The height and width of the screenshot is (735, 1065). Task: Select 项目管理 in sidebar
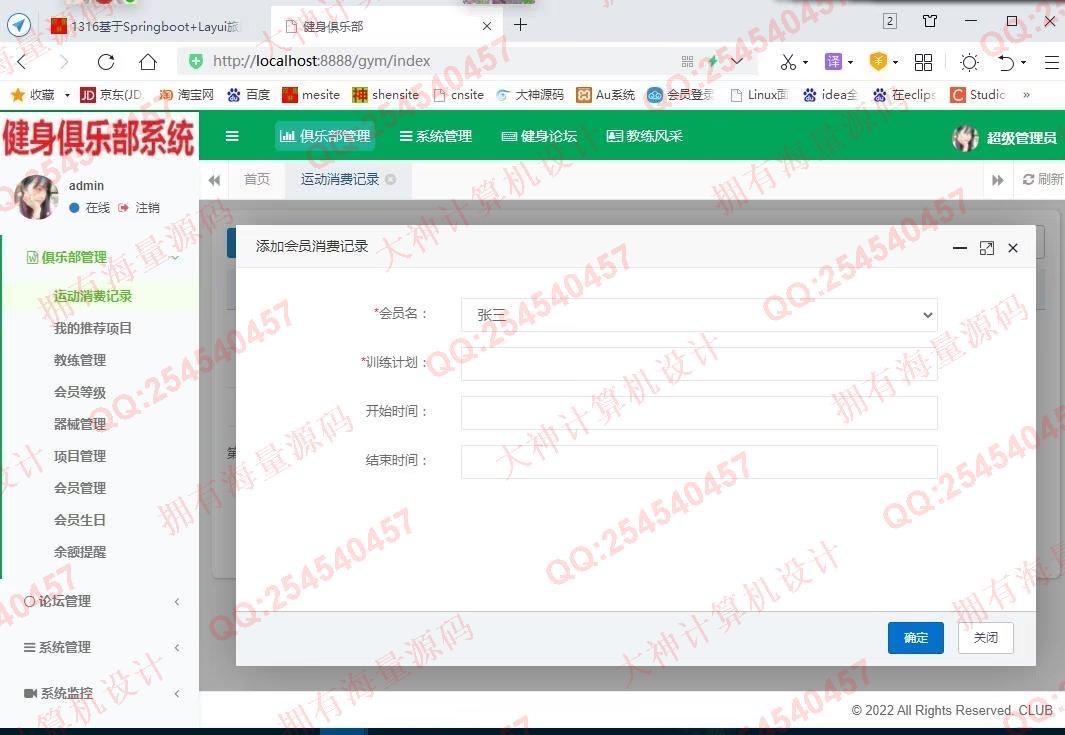pos(80,456)
